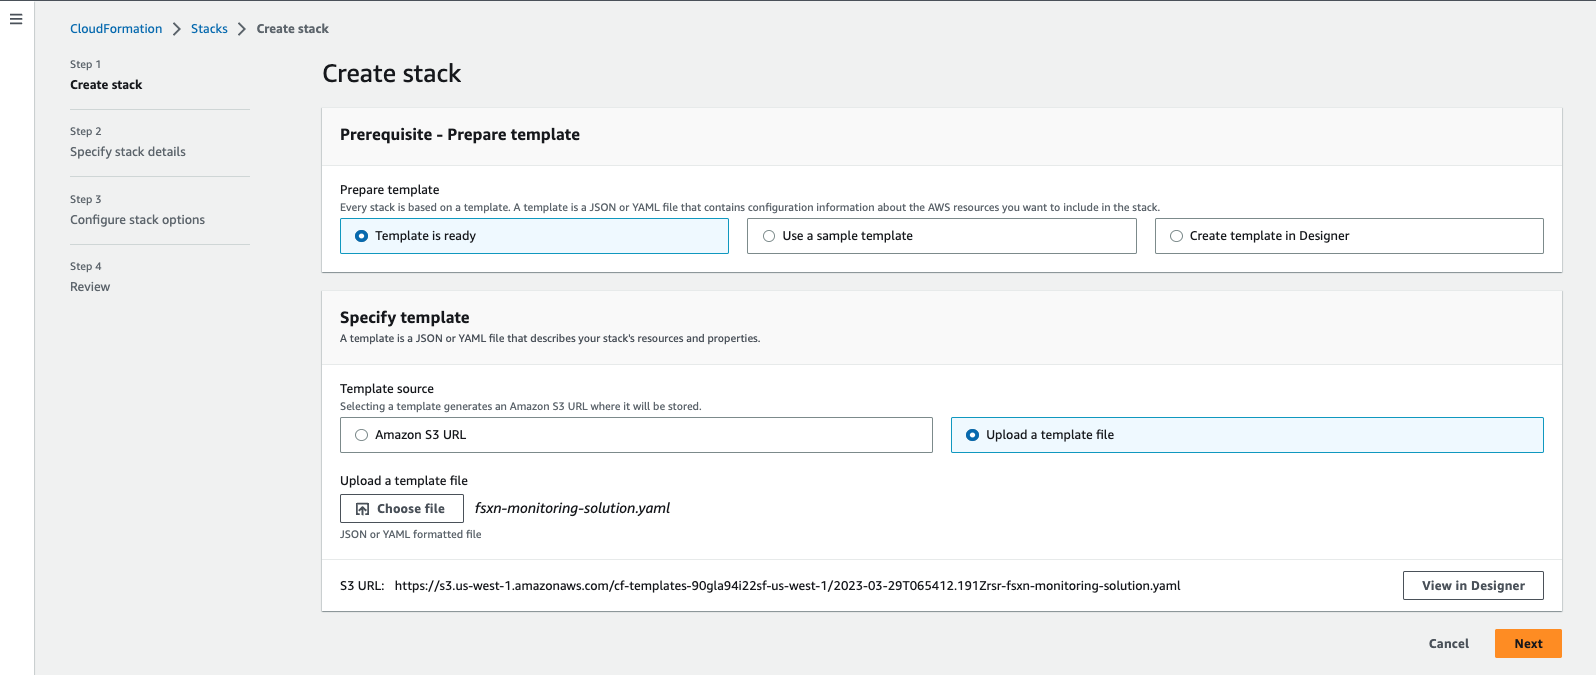
Task: Cancel the stack creation
Action: click(1448, 644)
